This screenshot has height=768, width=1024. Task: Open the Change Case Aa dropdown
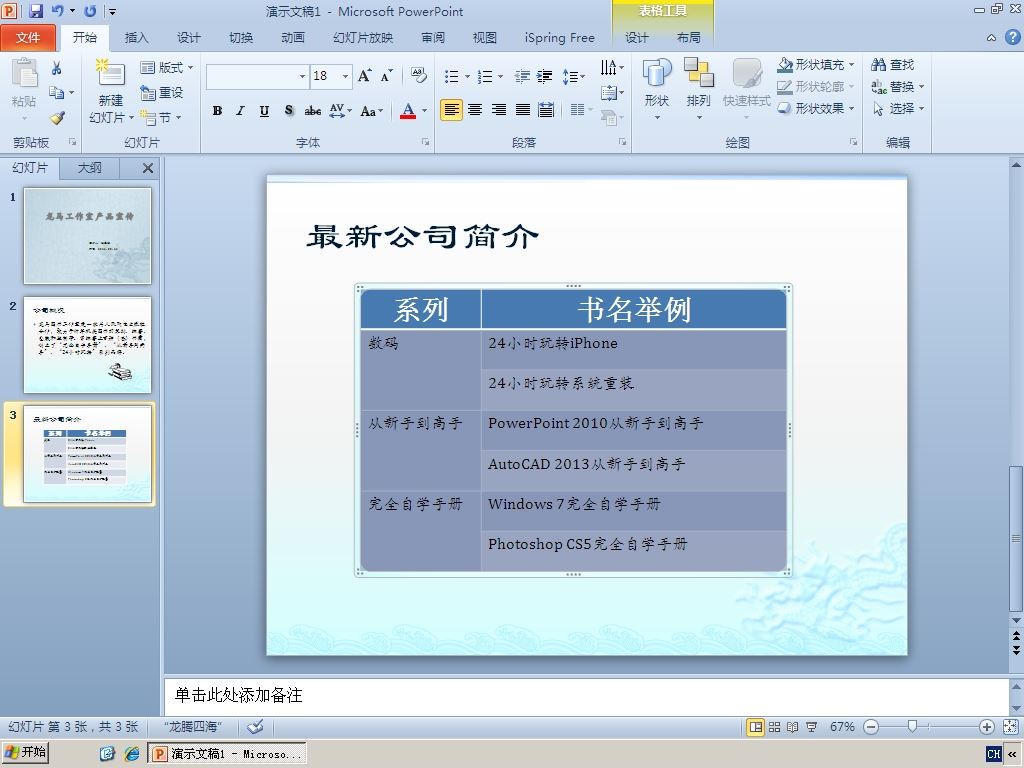(372, 110)
